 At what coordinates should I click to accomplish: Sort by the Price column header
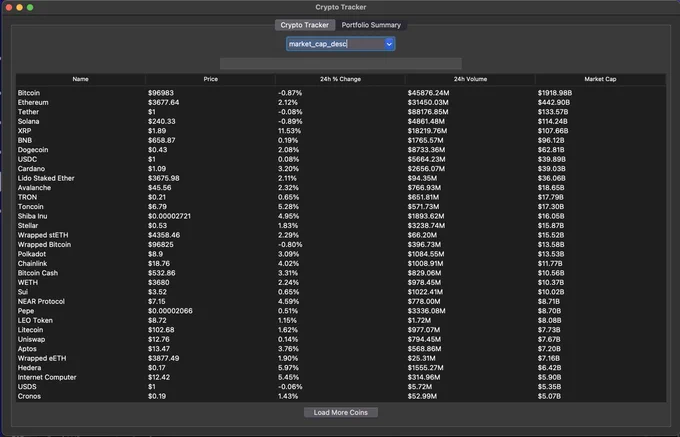tap(211, 79)
